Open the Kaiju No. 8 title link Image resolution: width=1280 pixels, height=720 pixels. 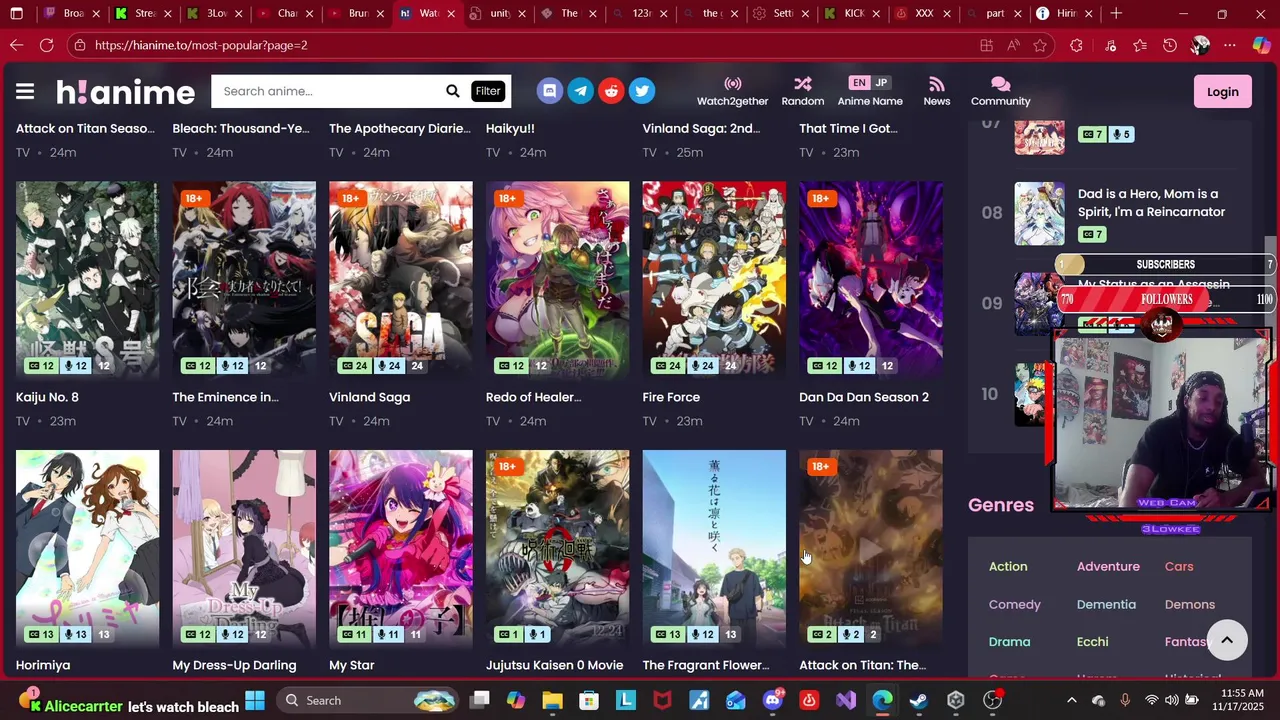click(47, 397)
